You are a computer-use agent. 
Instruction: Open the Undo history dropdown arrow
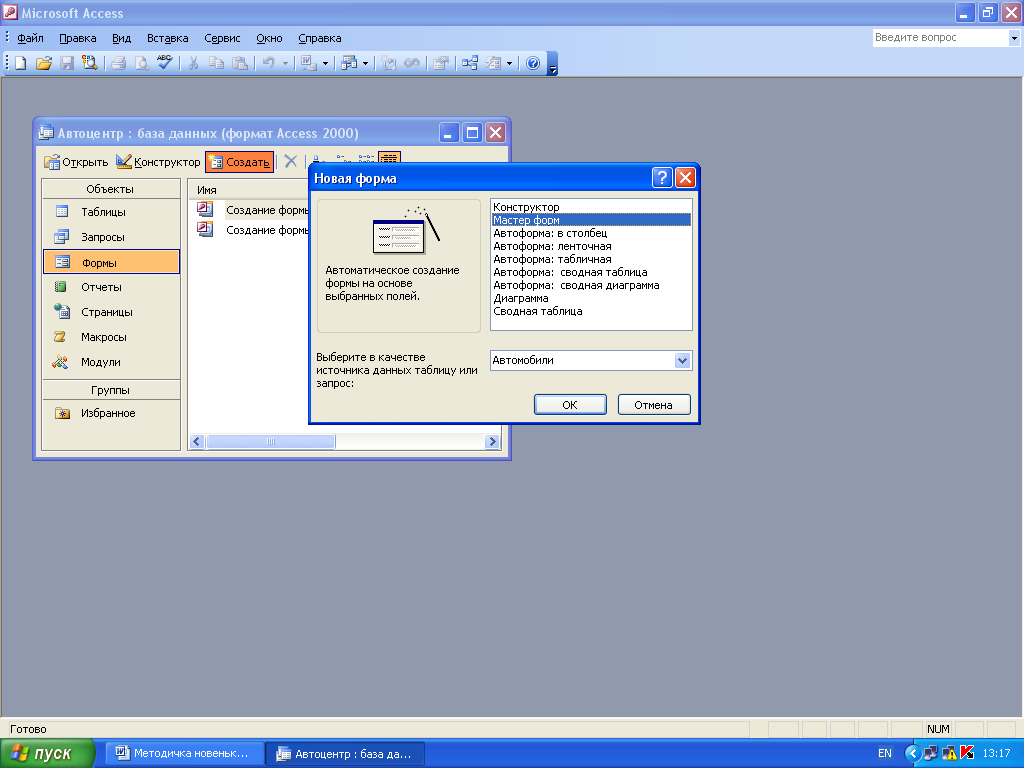[285, 63]
